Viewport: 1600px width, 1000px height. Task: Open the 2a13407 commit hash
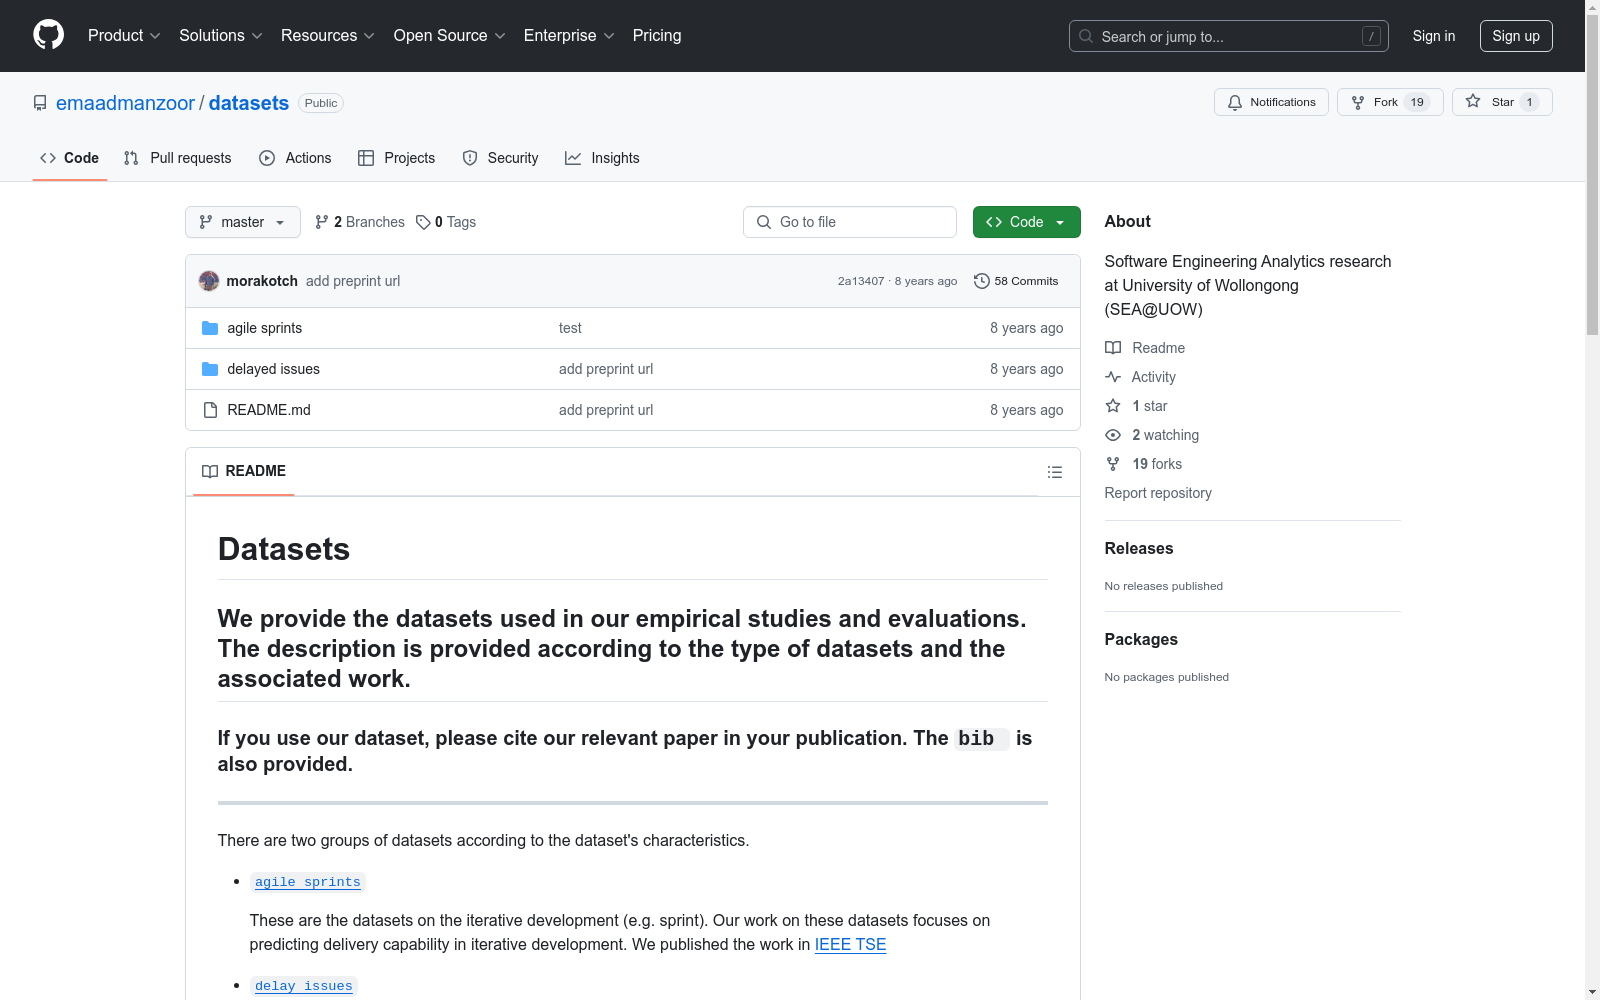[861, 281]
